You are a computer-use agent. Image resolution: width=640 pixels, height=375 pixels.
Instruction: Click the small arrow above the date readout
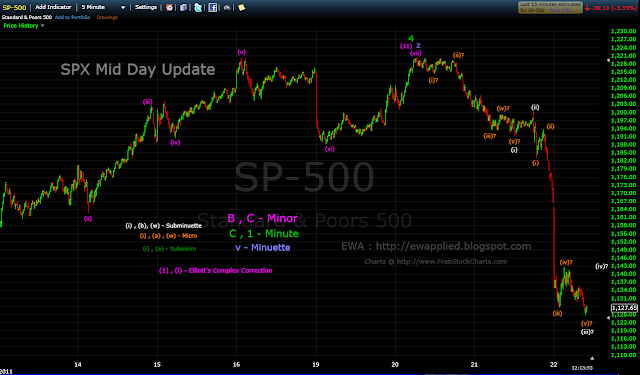(592, 358)
